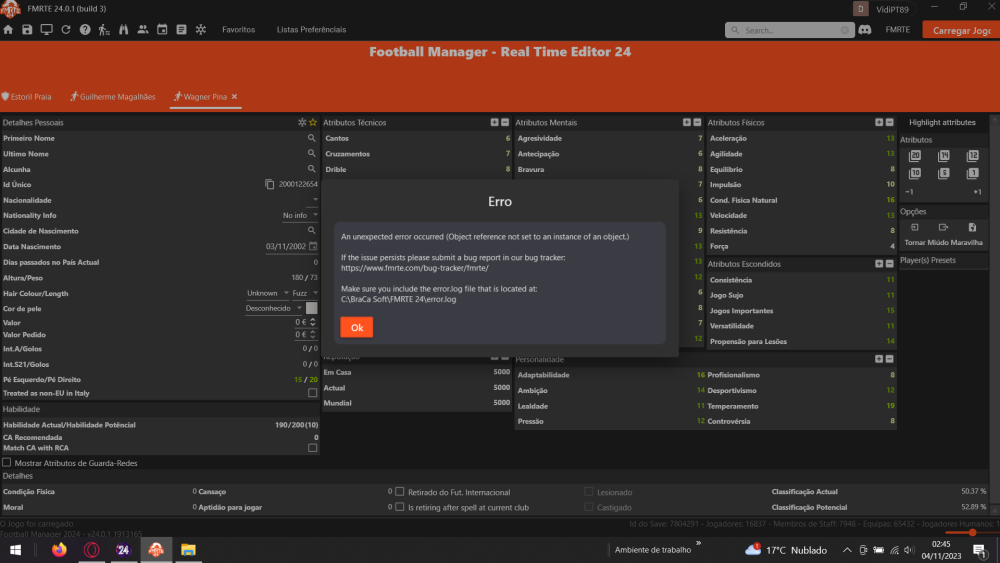Image resolution: width=1000 pixels, height=563 pixels.
Task: Click the import icon under Opções
Action: point(915,227)
